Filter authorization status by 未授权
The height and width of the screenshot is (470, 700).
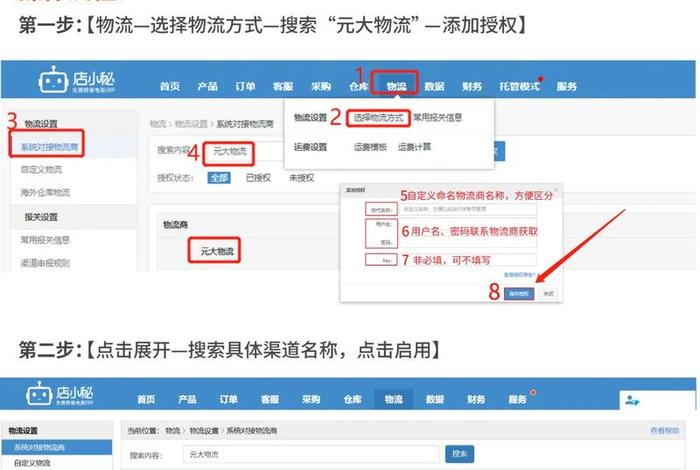[301, 178]
